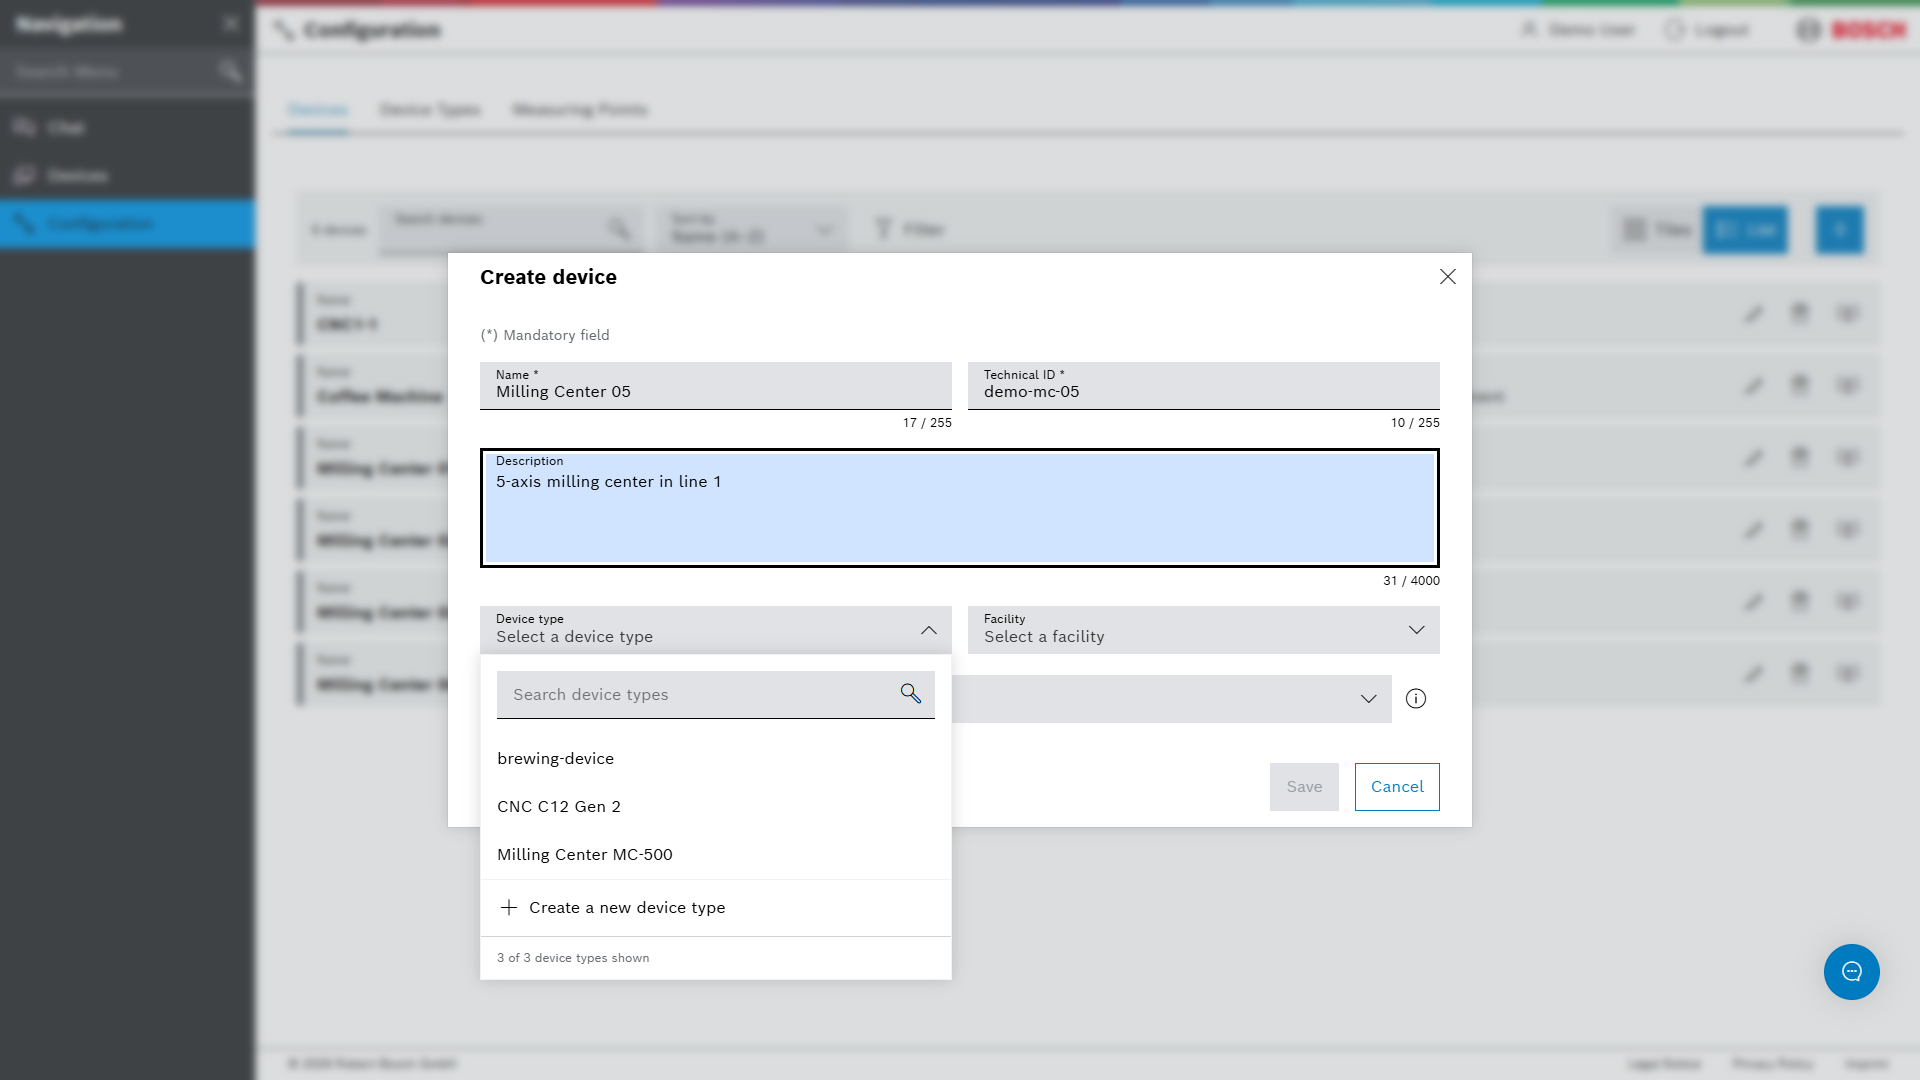Click the Filter funnel icon
Screen dimensions: 1920x1080
pos(883,230)
